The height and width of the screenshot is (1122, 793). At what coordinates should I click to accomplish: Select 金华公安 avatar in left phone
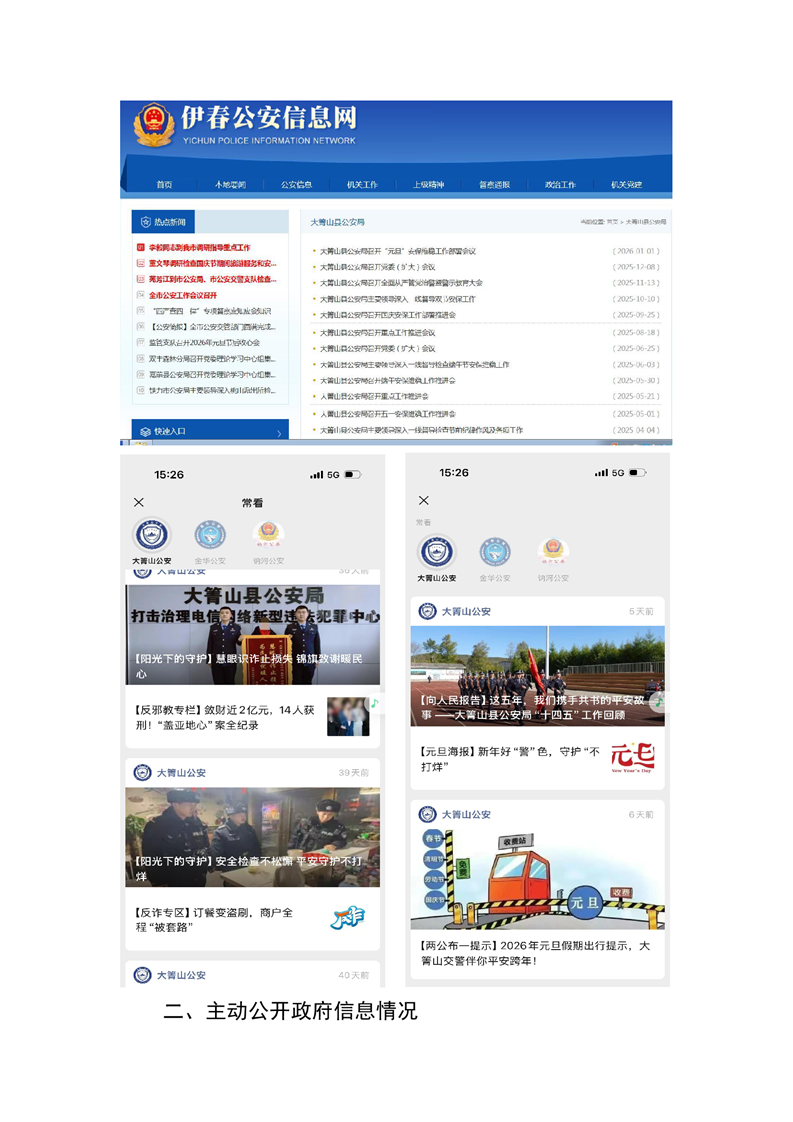pos(210,535)
